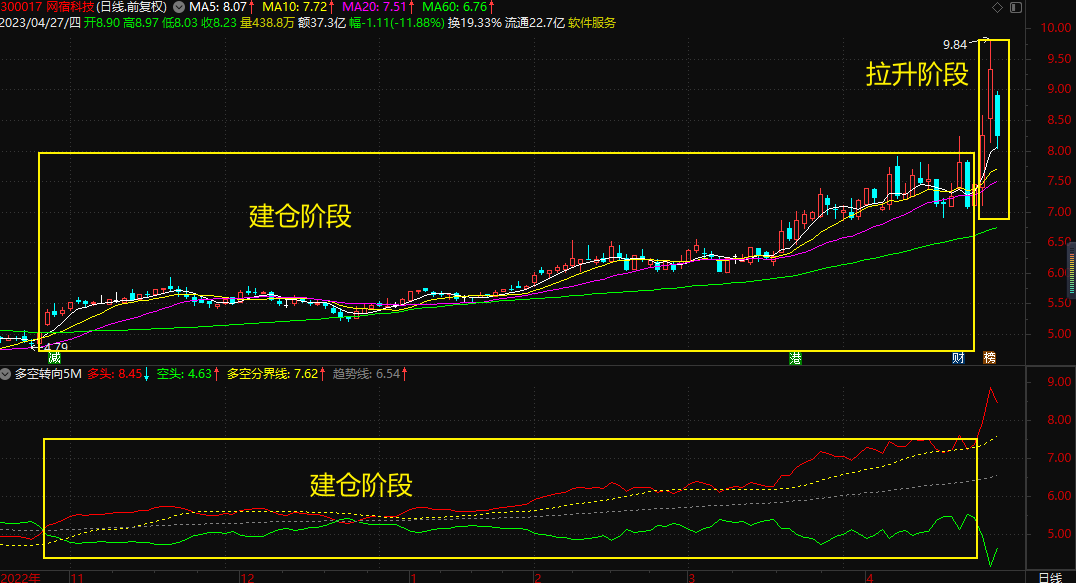
Task: Click the 港 event marker icon
Action: click(795, 357)
